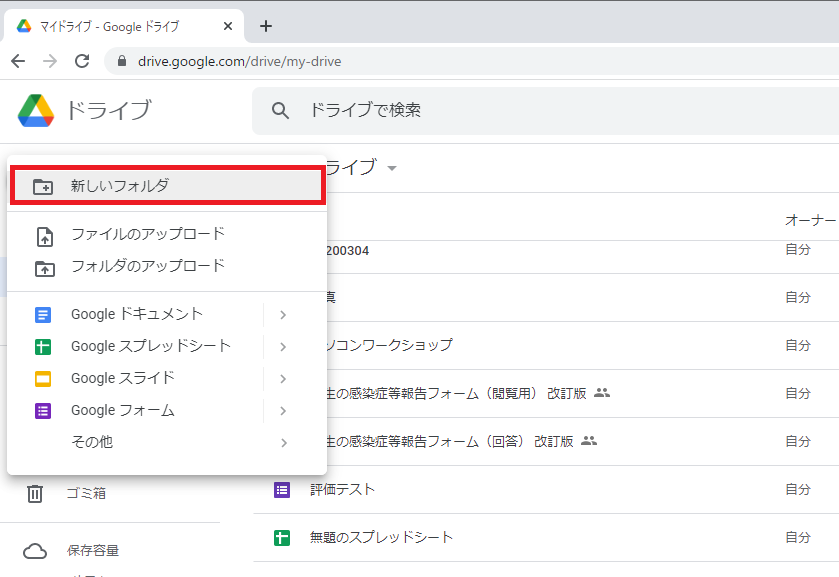Screen dimensions: 839x577
Task: Click the trash can icon in the sidebar
Action: tap(35, 493)
